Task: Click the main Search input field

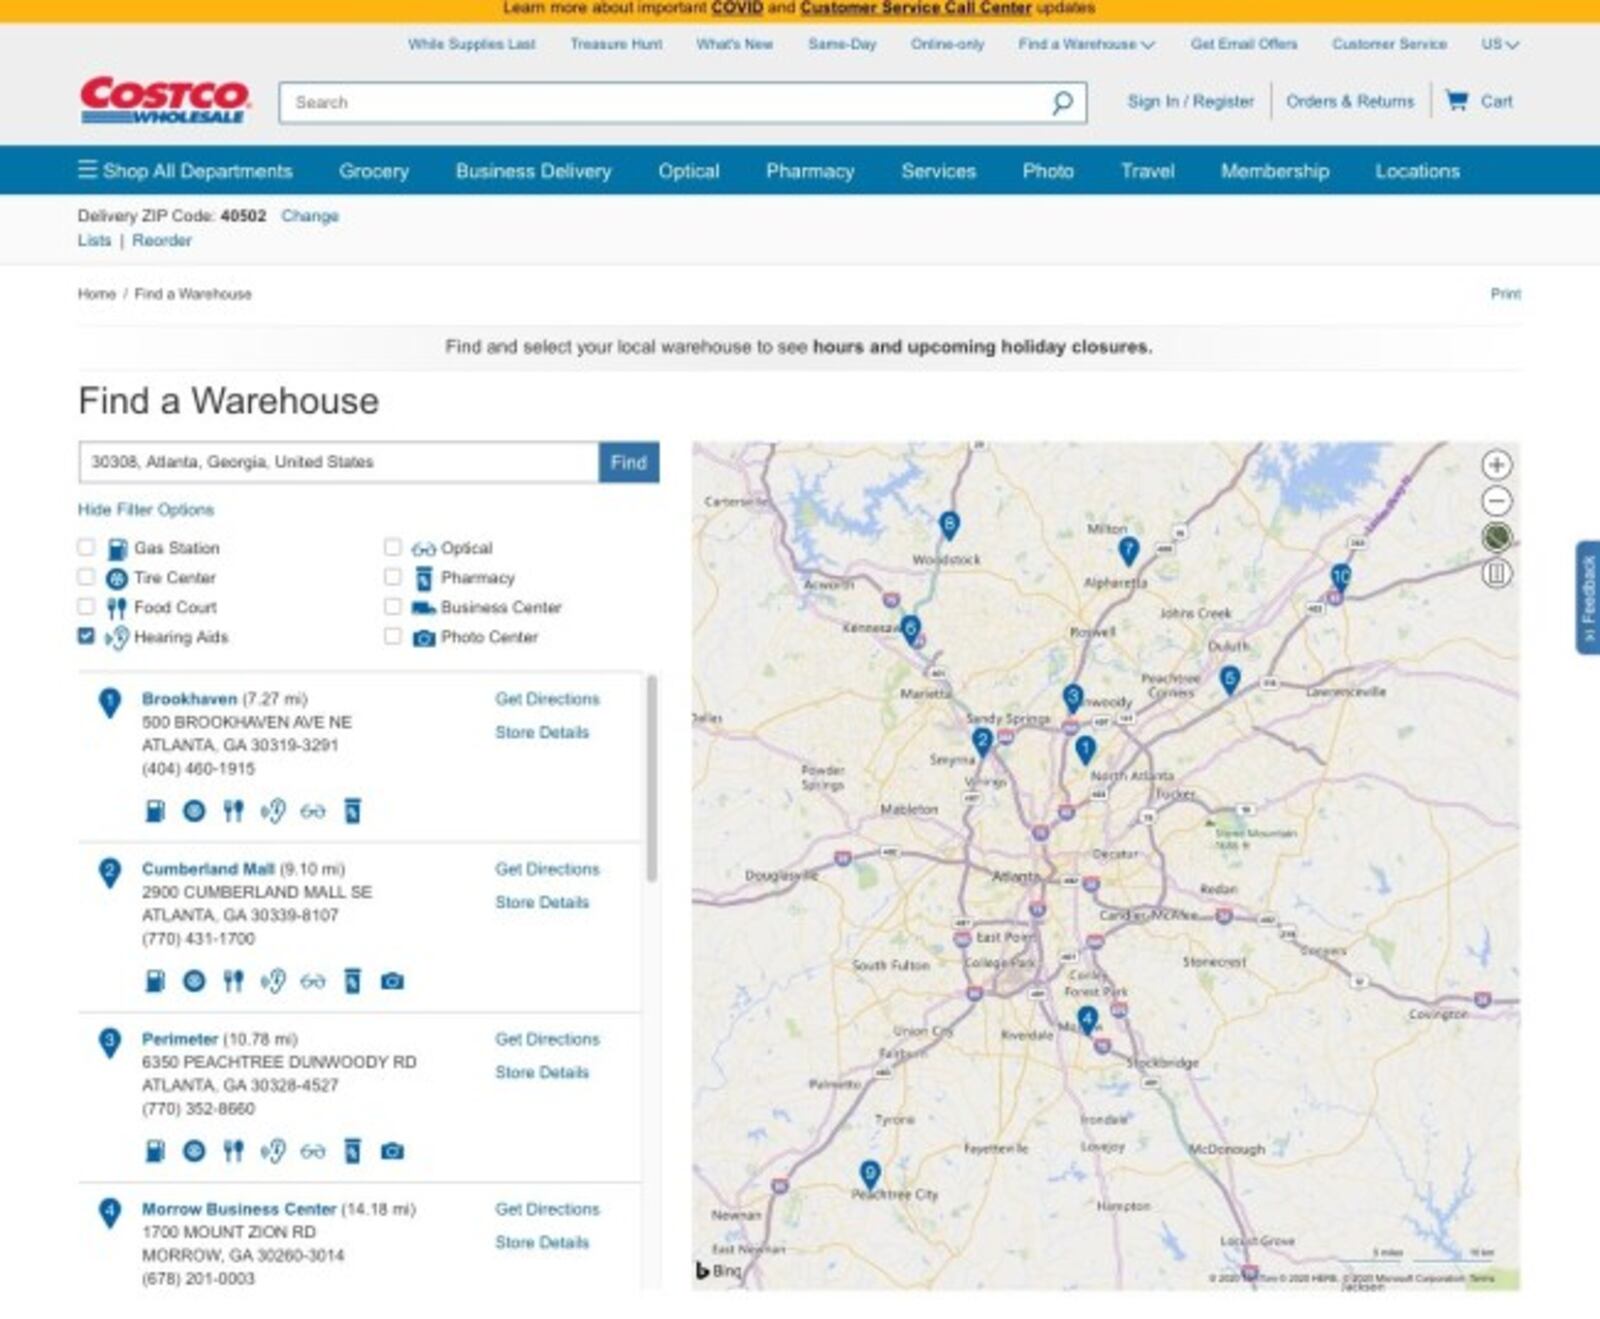Action: [665, 102]
